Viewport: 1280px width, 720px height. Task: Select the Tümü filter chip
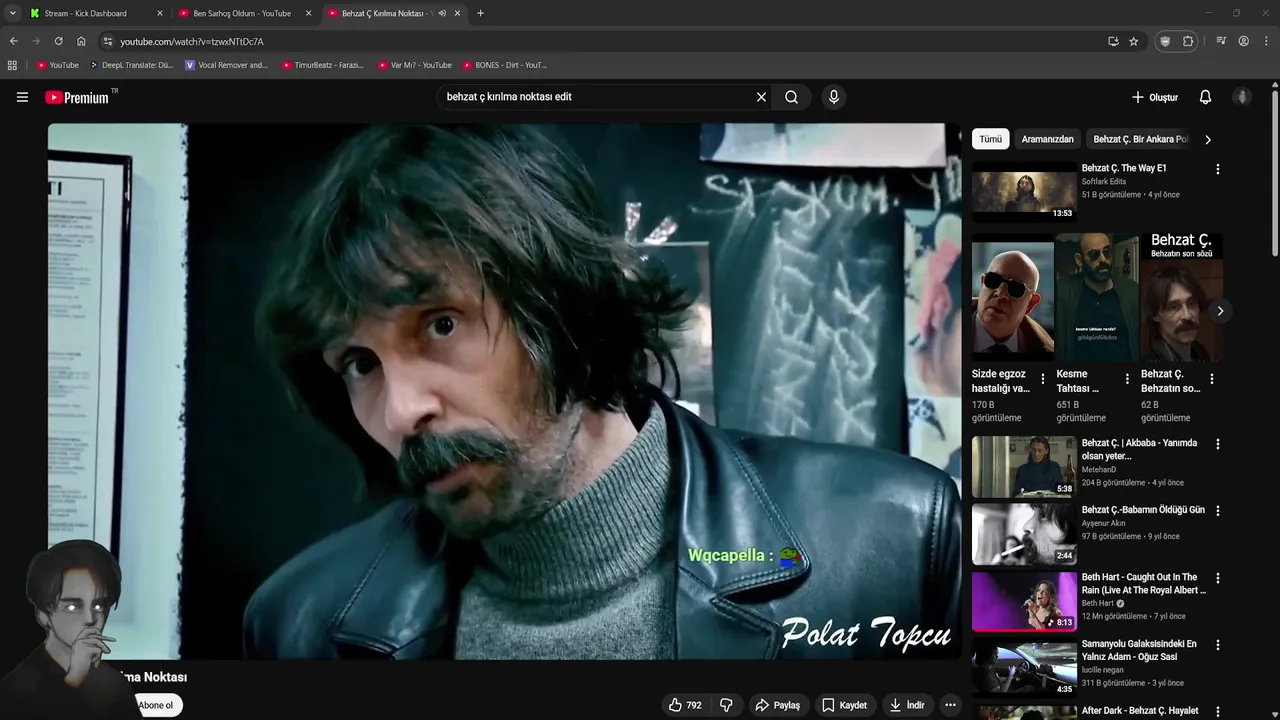coord(990,139)
